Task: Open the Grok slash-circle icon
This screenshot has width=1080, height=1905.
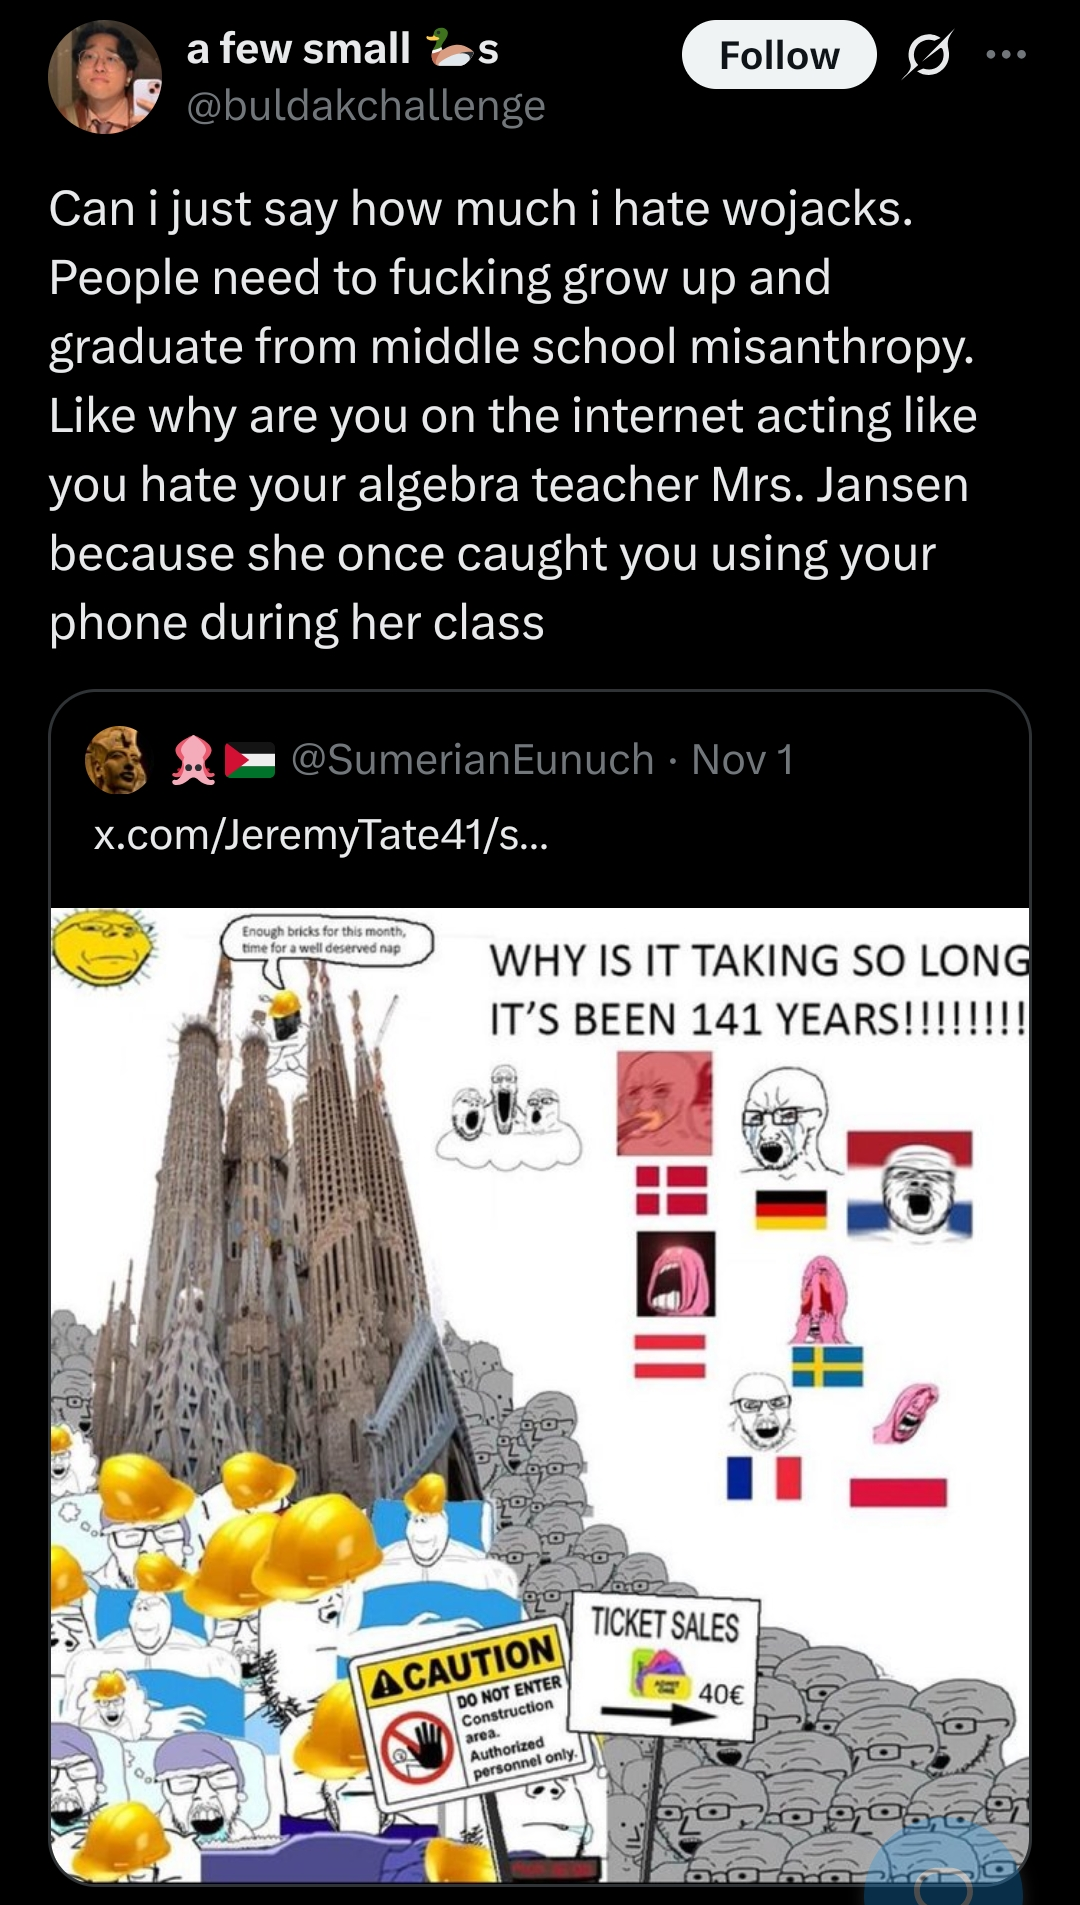Action: pyautogui.click(x=927, y=55)
